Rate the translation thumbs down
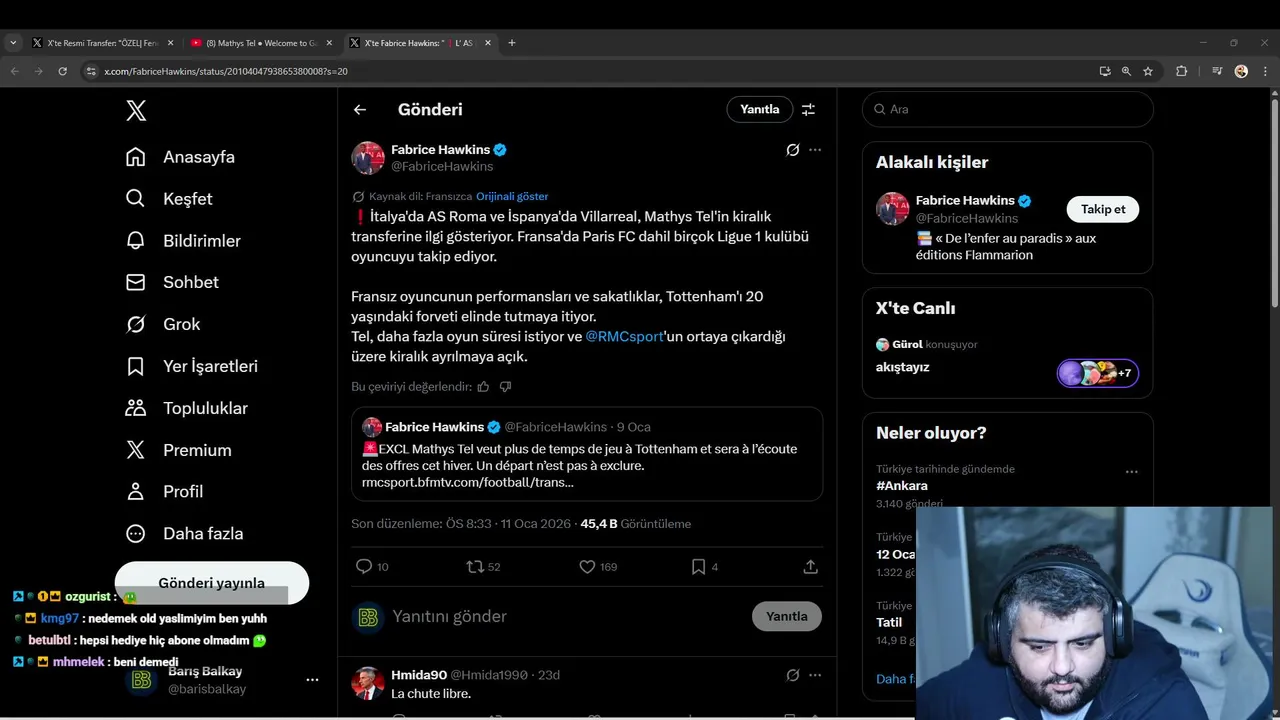The width and height of the screenshot is (1280, 720). pyautogui.click(x=505, y=386)
